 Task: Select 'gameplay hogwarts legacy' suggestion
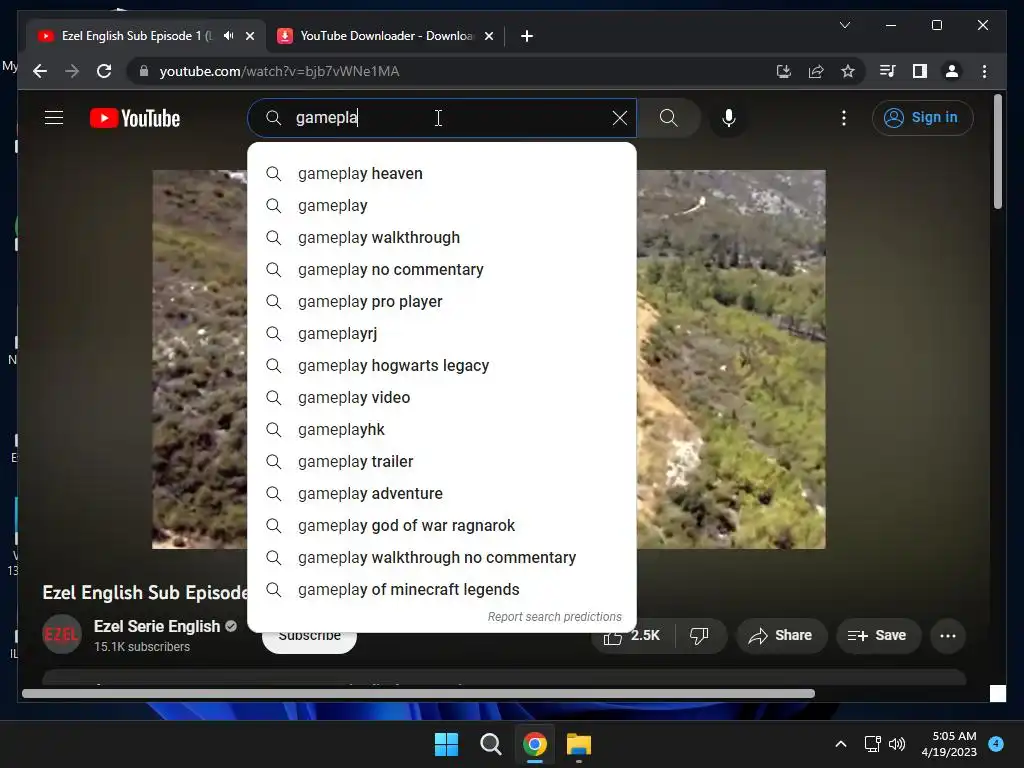[x=442, y=366]
